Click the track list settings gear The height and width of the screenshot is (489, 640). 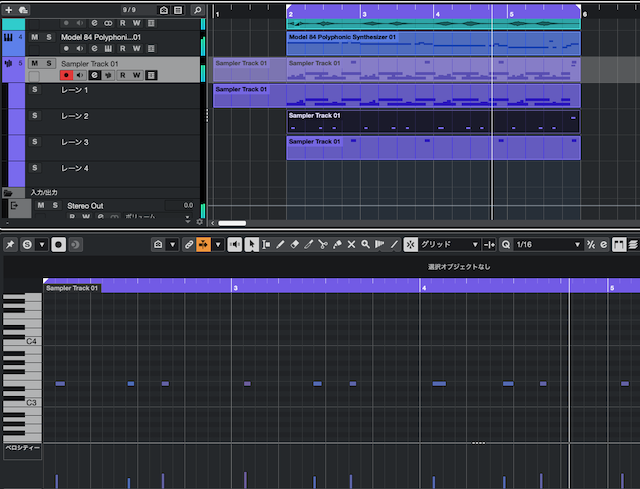click(199, 222)
